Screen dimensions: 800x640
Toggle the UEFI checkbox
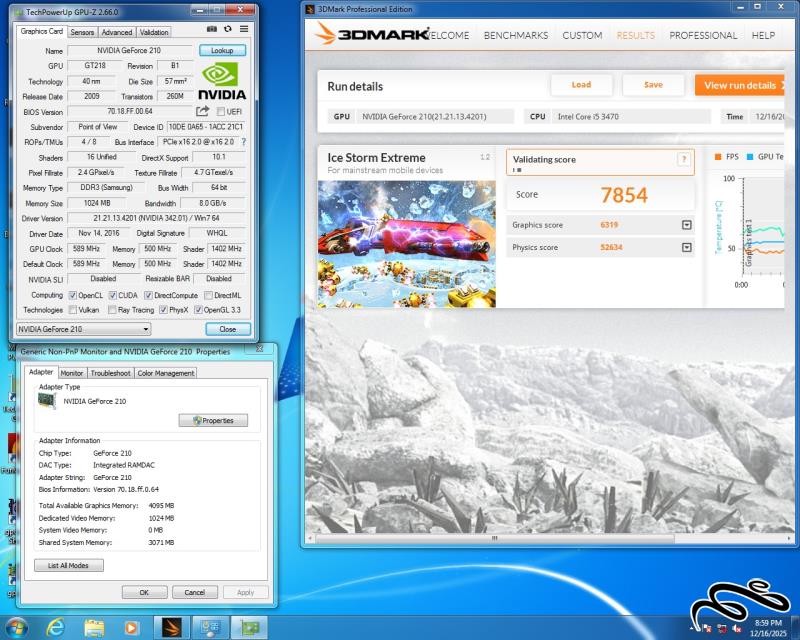pos(221,112)
